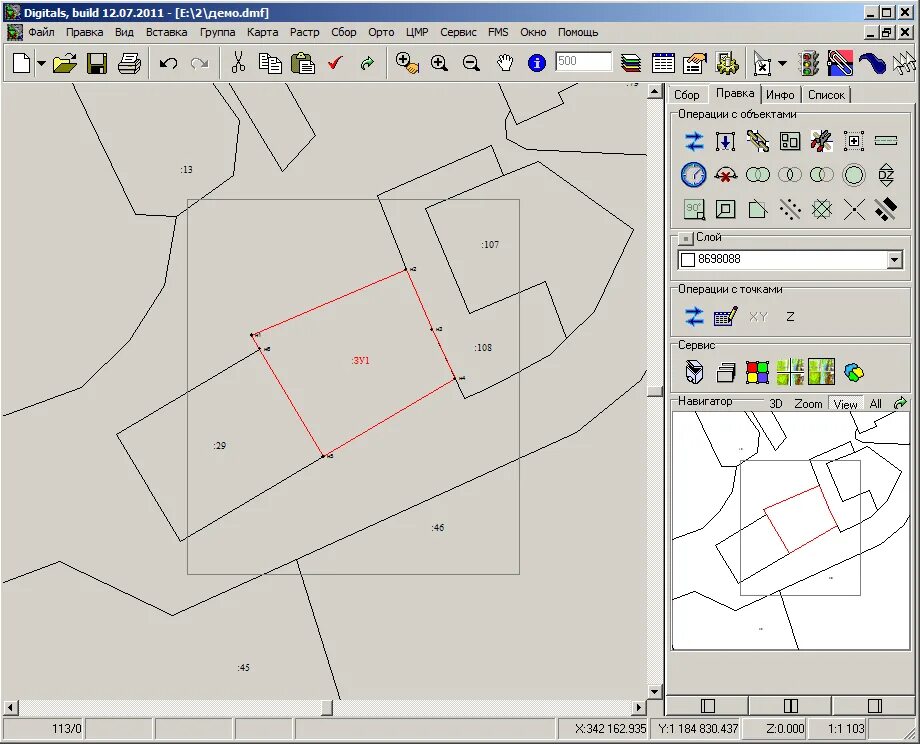Click the navigator green refresh arrow
The width and height of the screenshot is (920, 744).
pyautogui.click(x=900, y=403)
